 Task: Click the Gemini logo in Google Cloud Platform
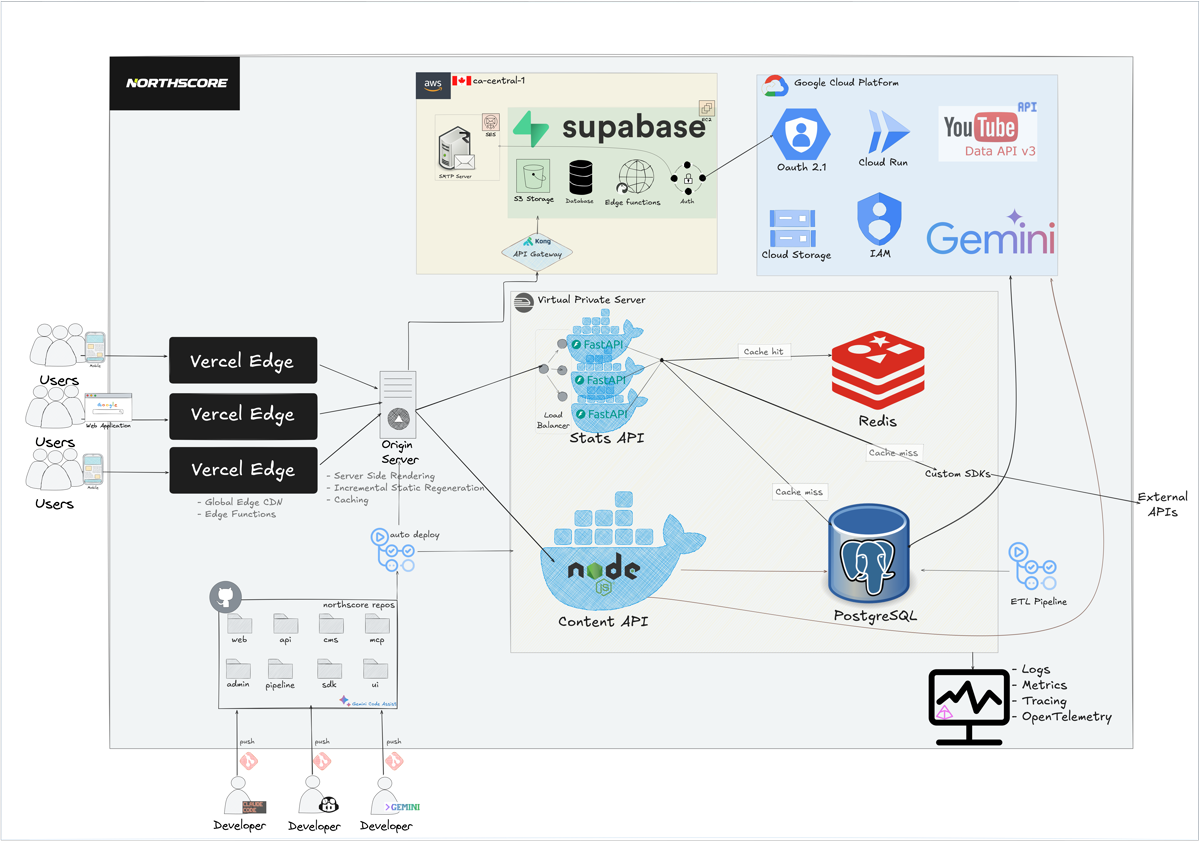[x=988, y=238]
